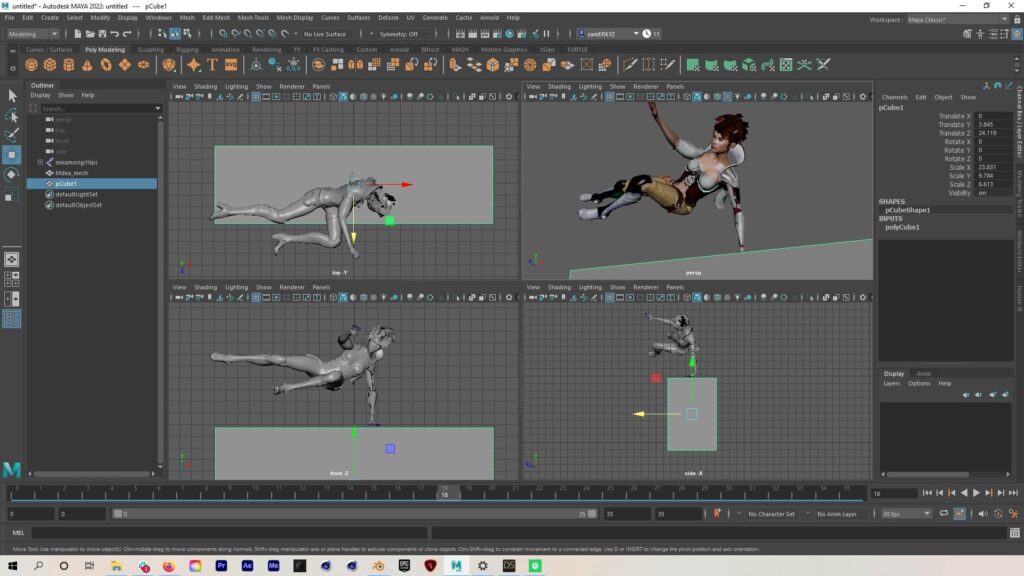This screenshot has width=1024, height=576.
Task: Click the Layers menu in layer editor
Action: pos(891,383)
